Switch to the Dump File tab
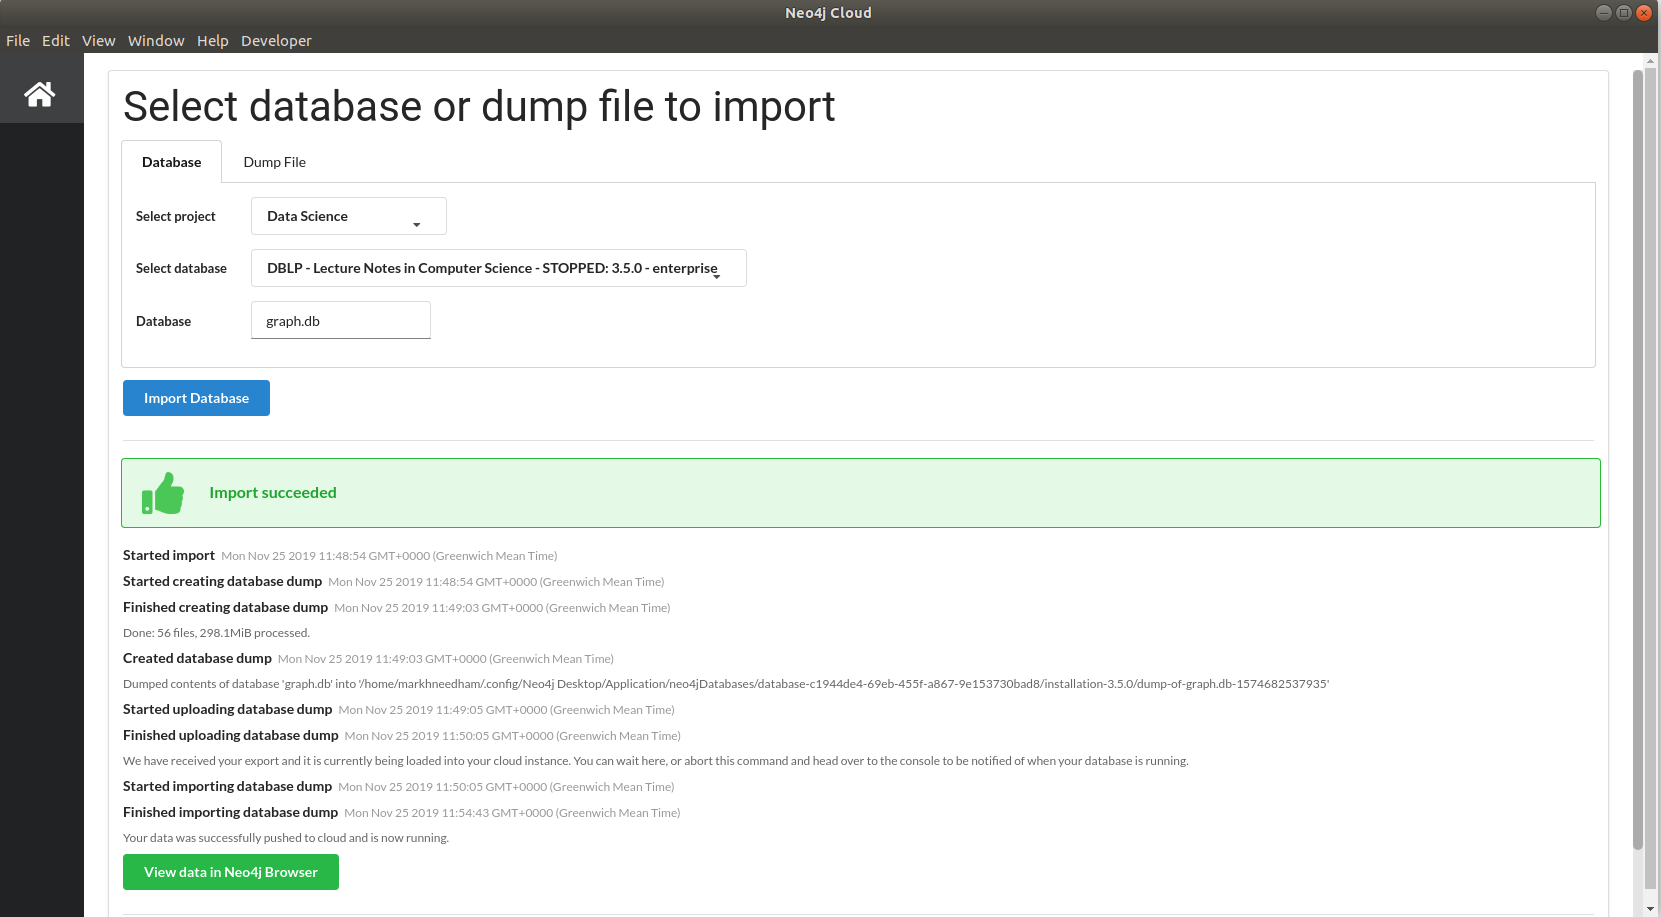This screenshot has width=1661, height=917. click(x=275, y=162)
